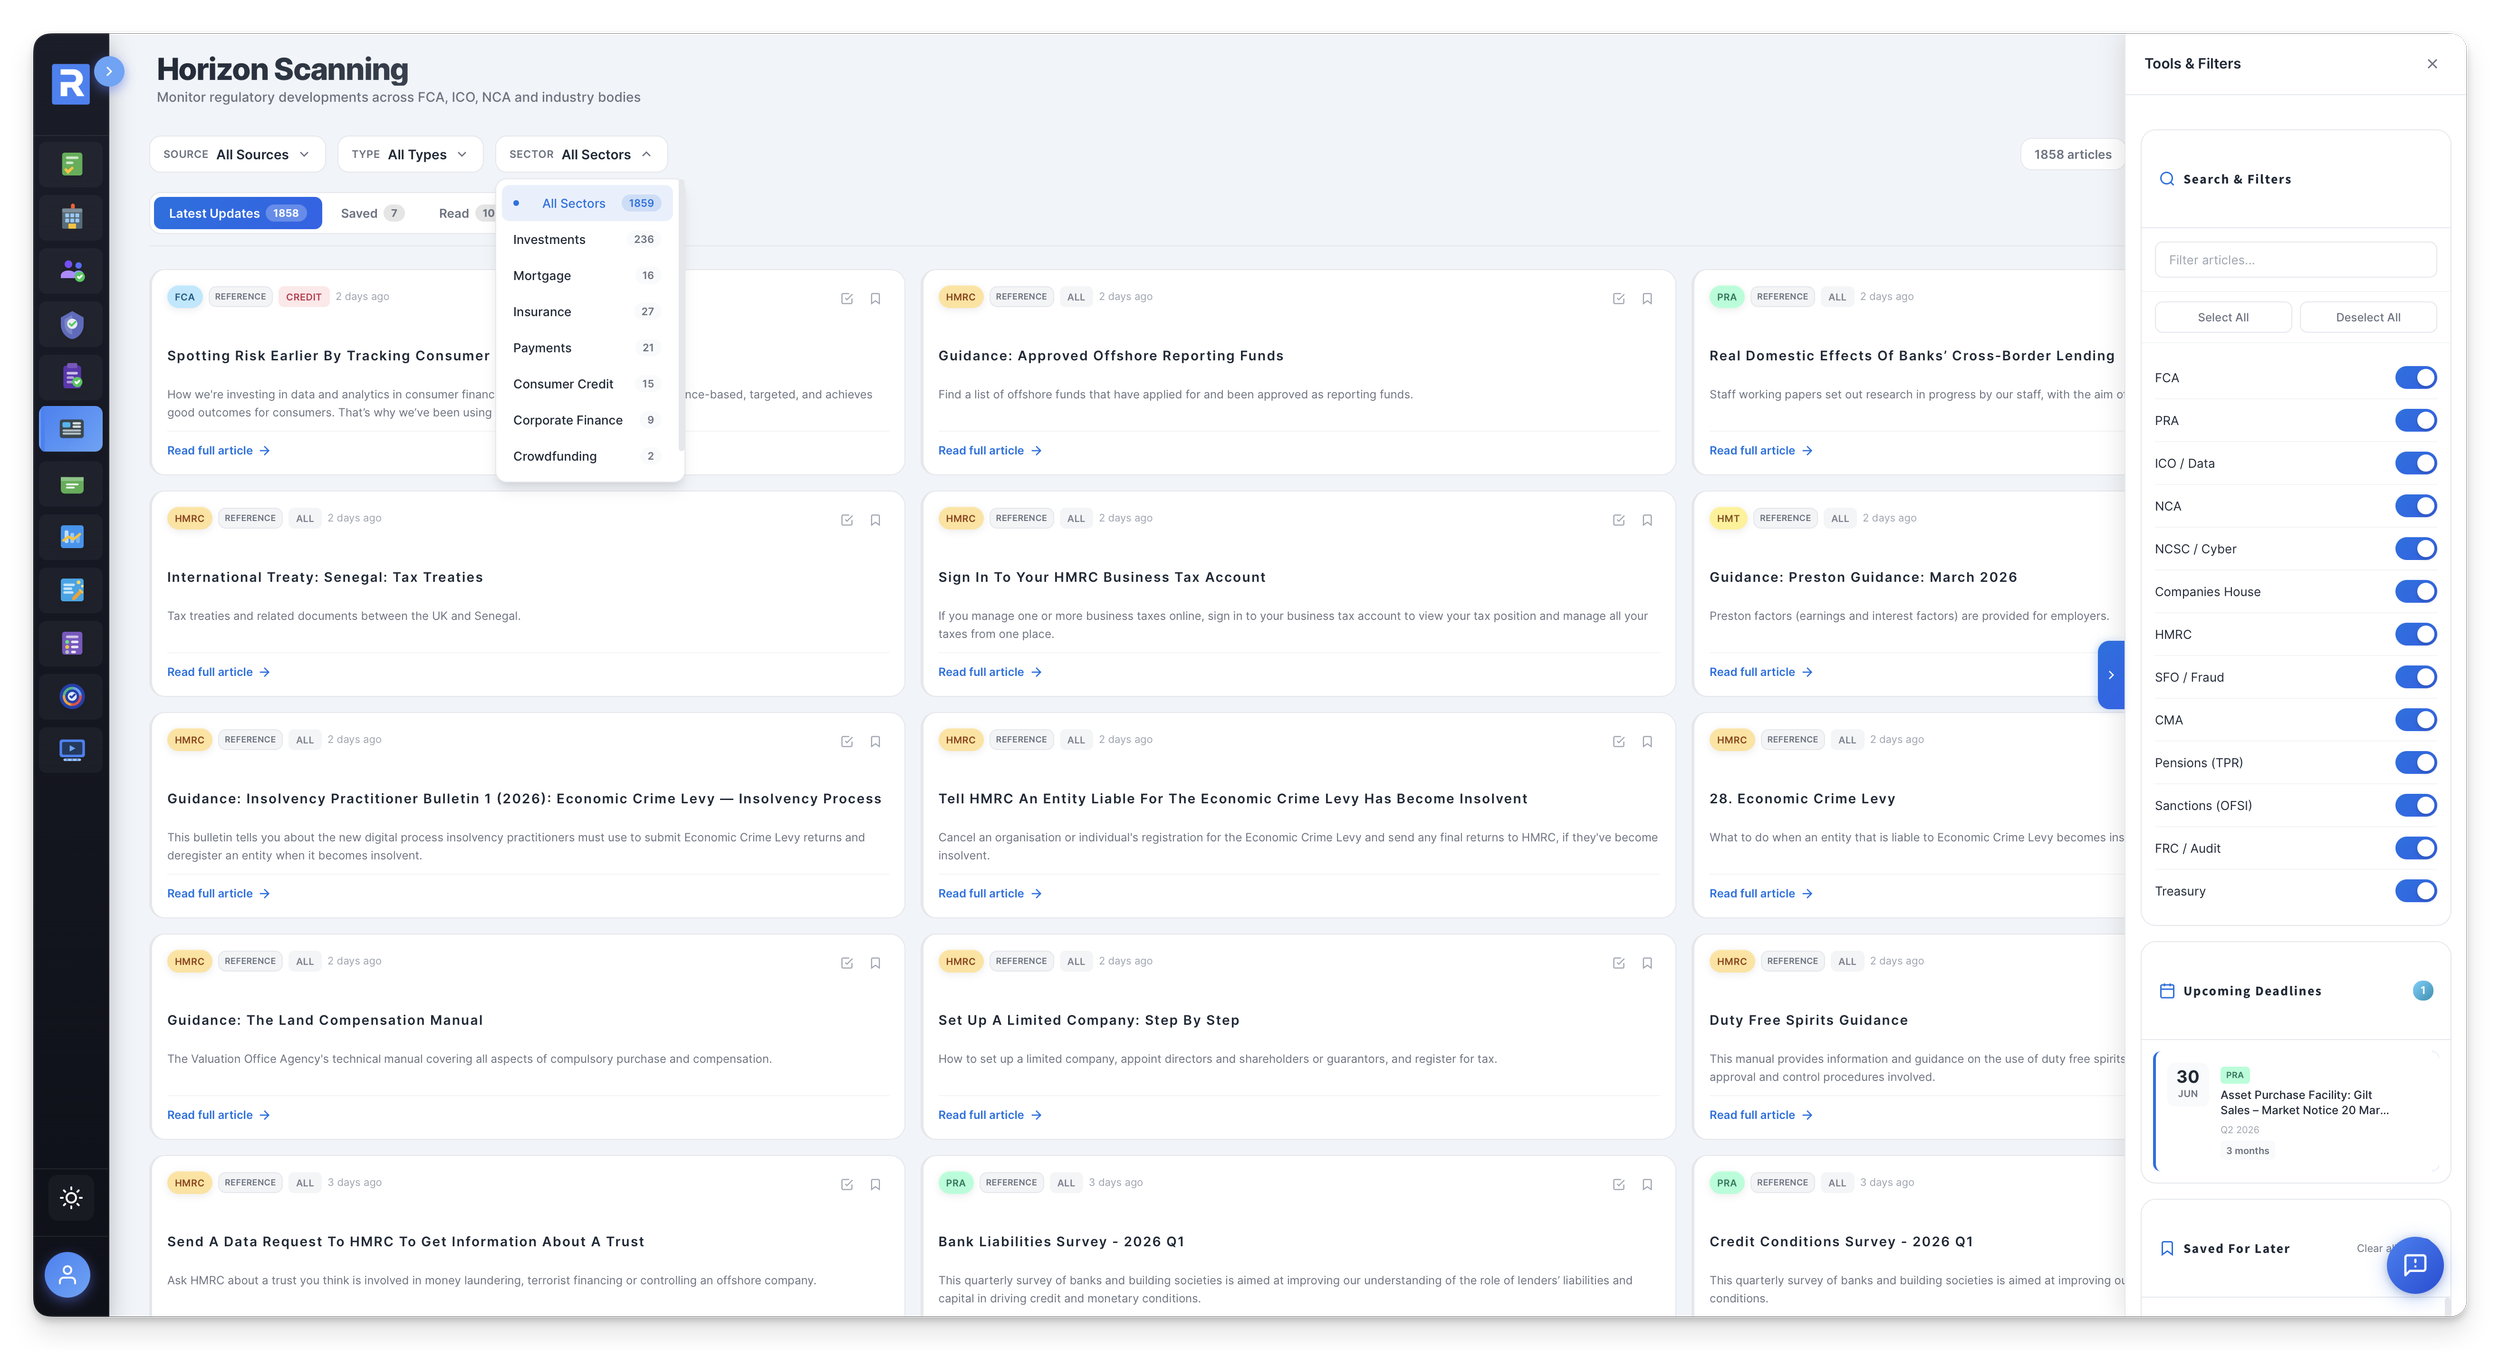Click the 1858 articles count badge
The height and width of the screenshot is (1350, 2500).
tap(2072, 154)
